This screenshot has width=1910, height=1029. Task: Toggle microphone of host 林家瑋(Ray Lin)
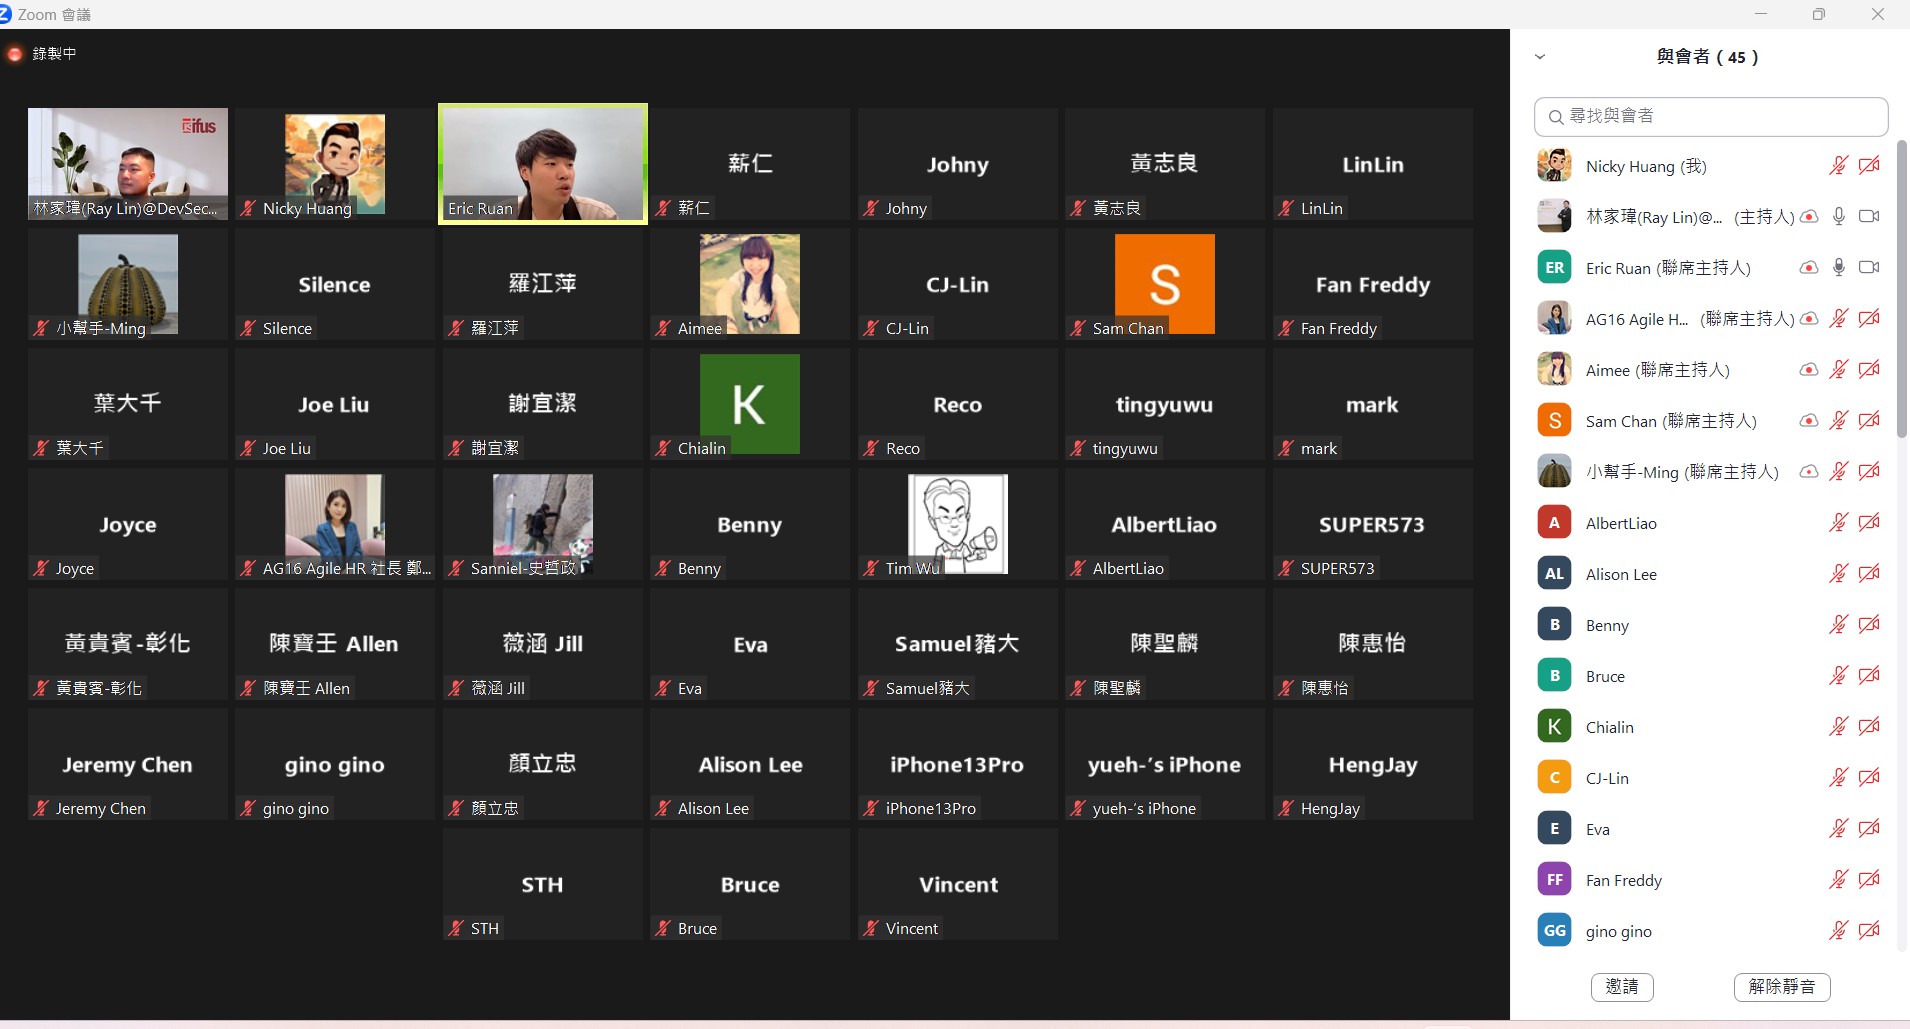pos(1838,217)
